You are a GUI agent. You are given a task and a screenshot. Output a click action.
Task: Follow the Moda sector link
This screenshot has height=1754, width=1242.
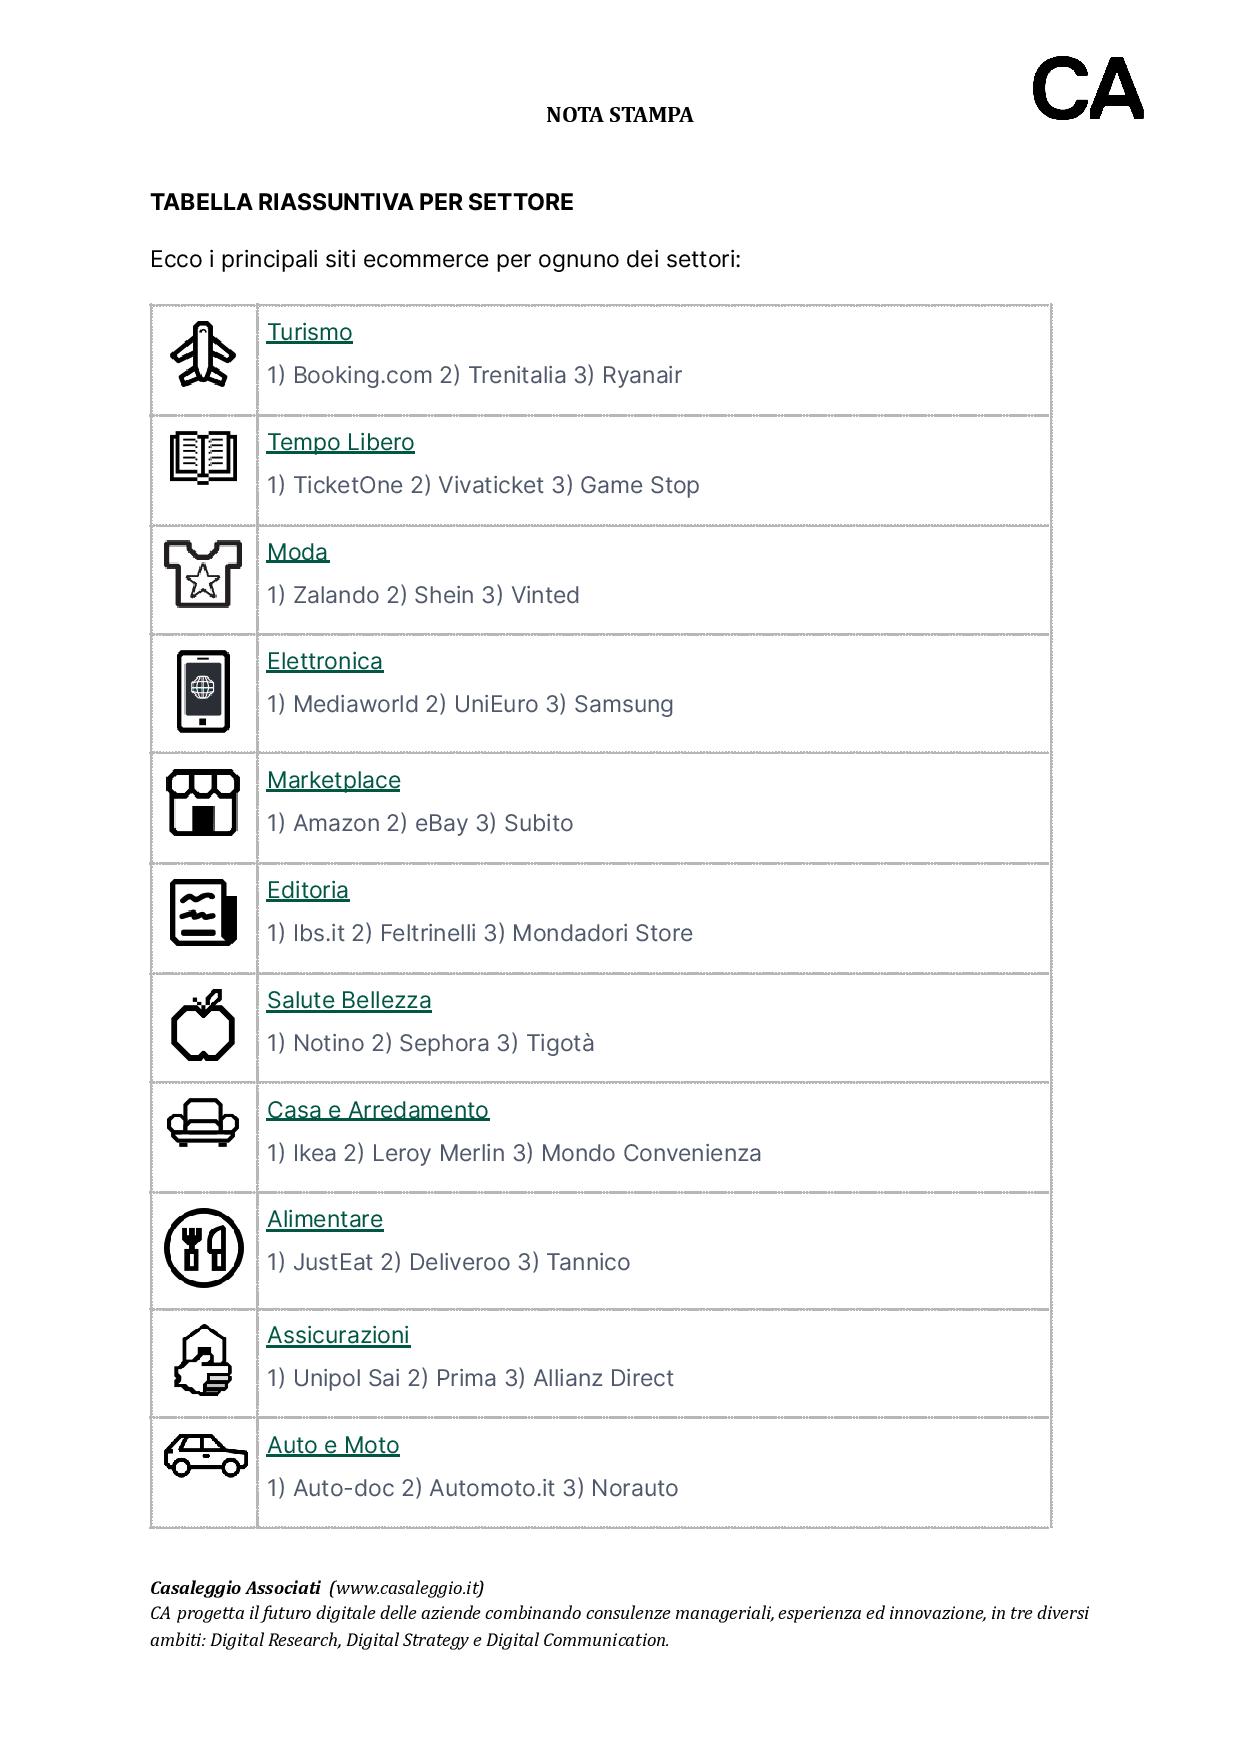(x=298, y=552)
